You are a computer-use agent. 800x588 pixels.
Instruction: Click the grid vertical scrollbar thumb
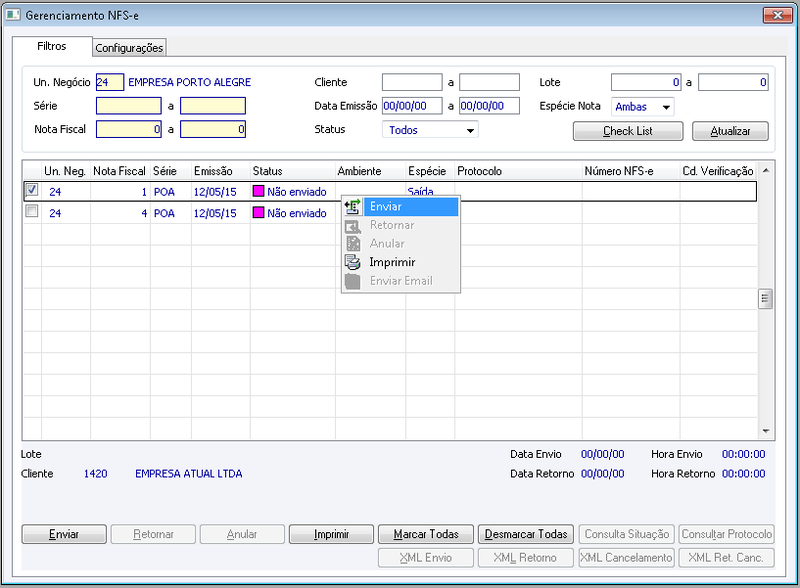coord(765,299)
